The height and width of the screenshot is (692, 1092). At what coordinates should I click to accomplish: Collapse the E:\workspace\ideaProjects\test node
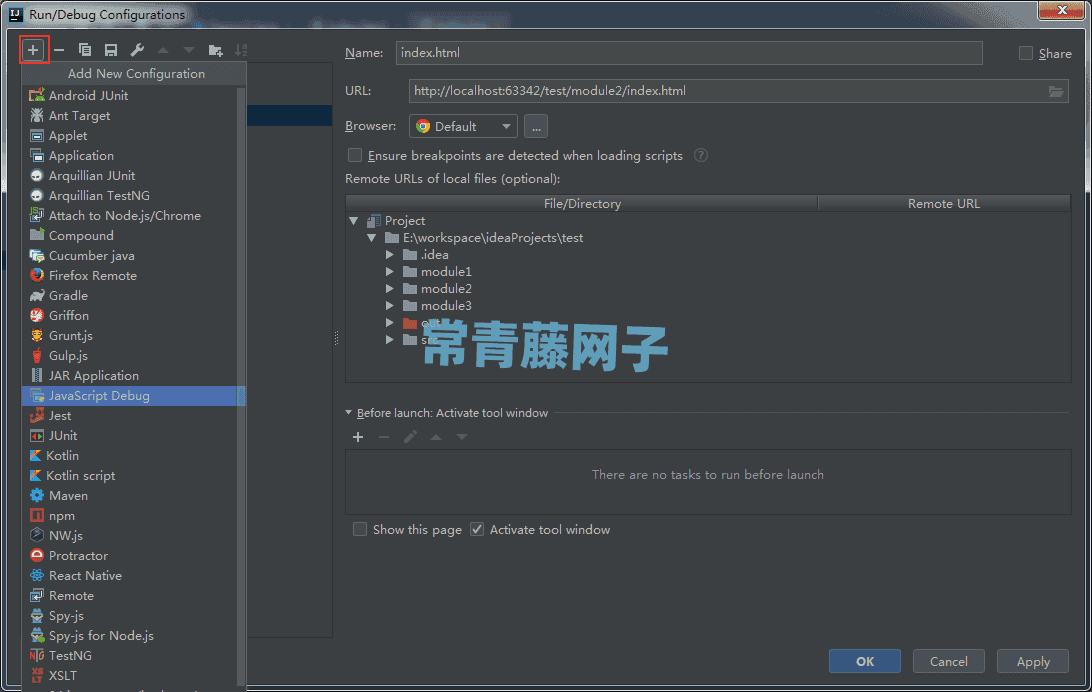(x=372, y=238)
